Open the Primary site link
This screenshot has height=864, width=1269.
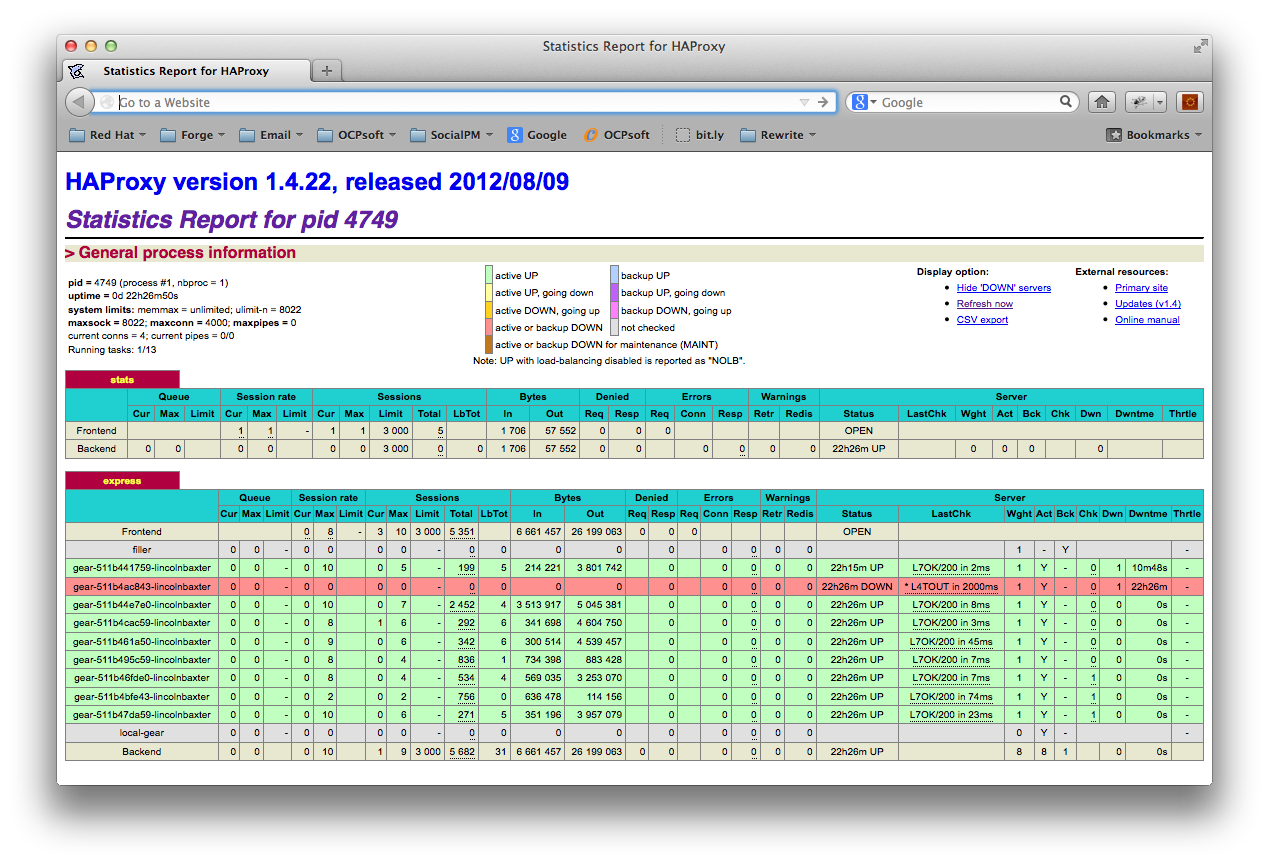(1141, 288)
